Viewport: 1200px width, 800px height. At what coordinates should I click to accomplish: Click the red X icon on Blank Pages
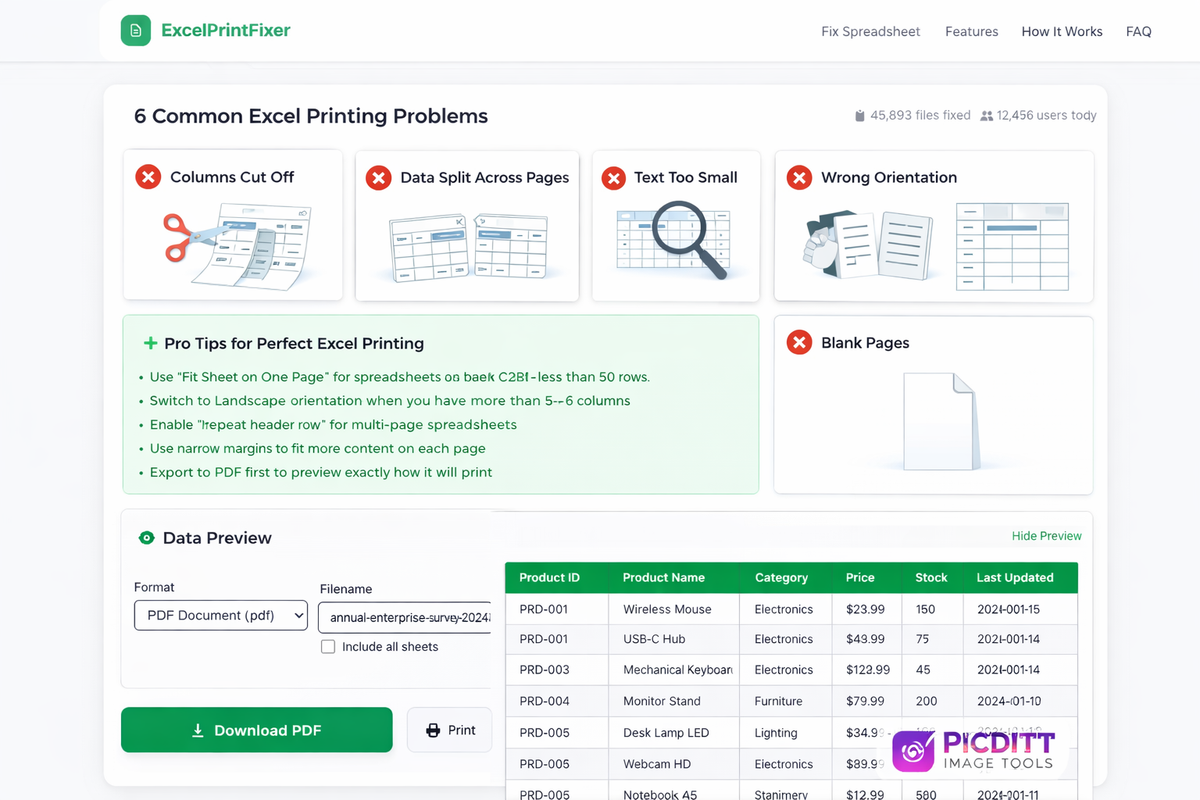pos(799,342)
